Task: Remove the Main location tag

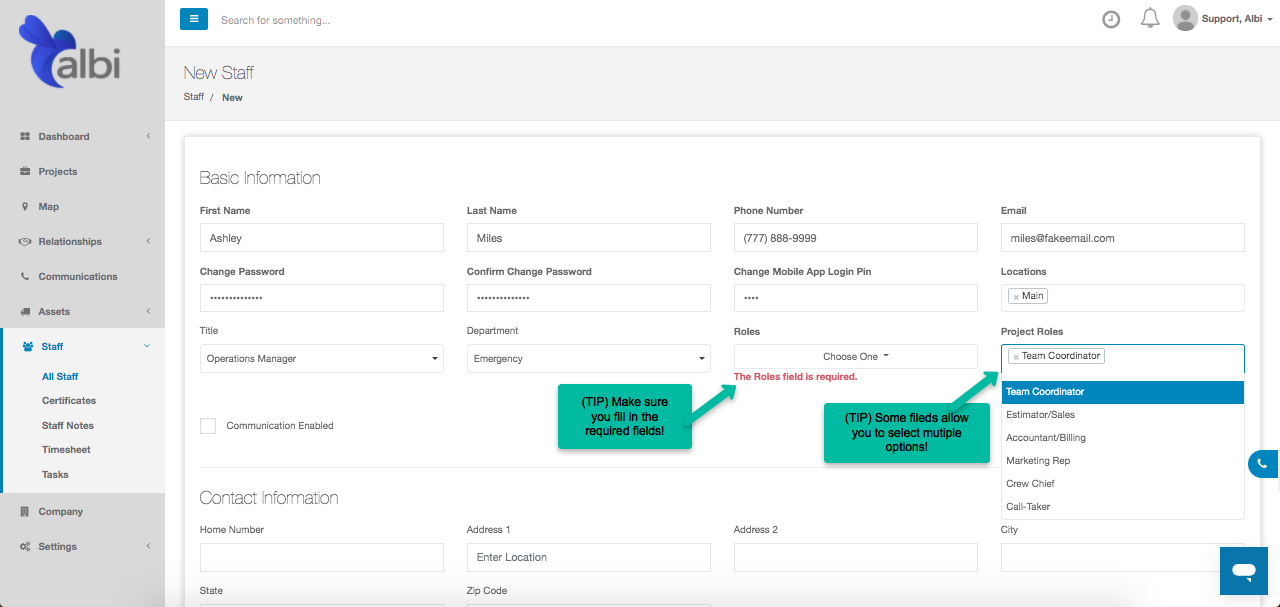Action: (x=1015, y=296)
